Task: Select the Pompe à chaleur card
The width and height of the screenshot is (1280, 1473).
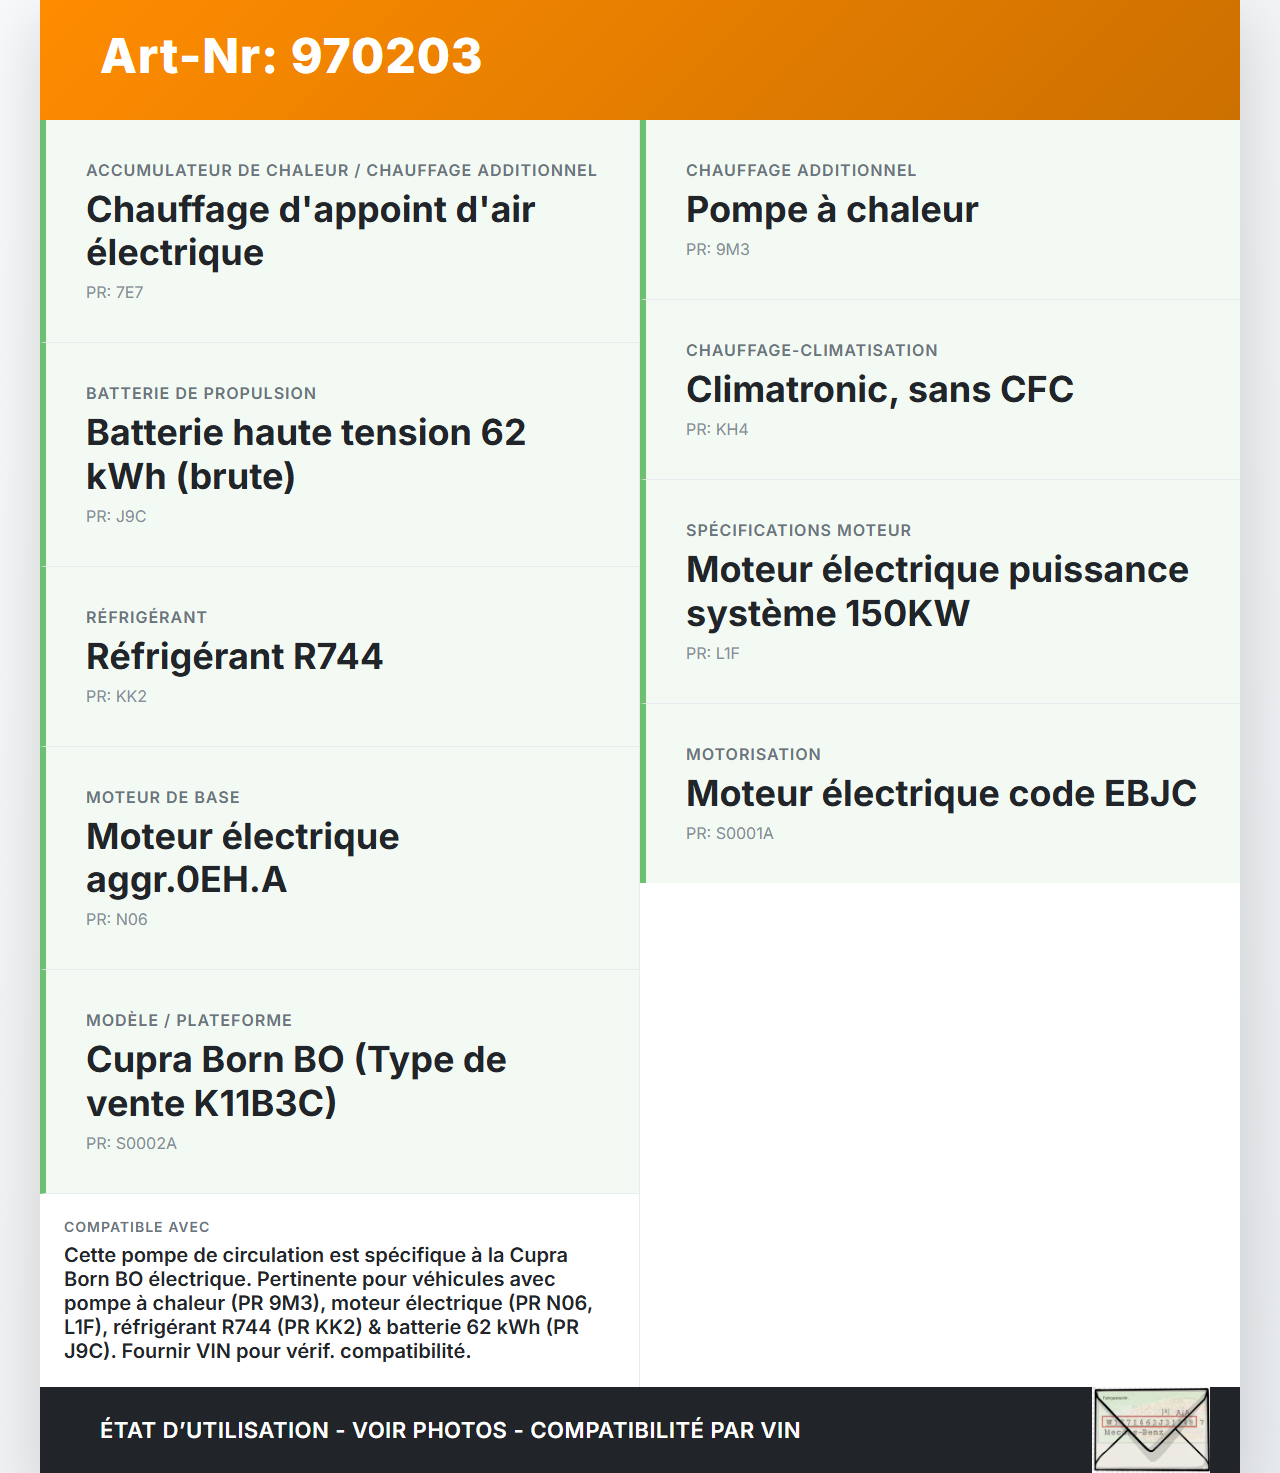Action: point(940,210)
